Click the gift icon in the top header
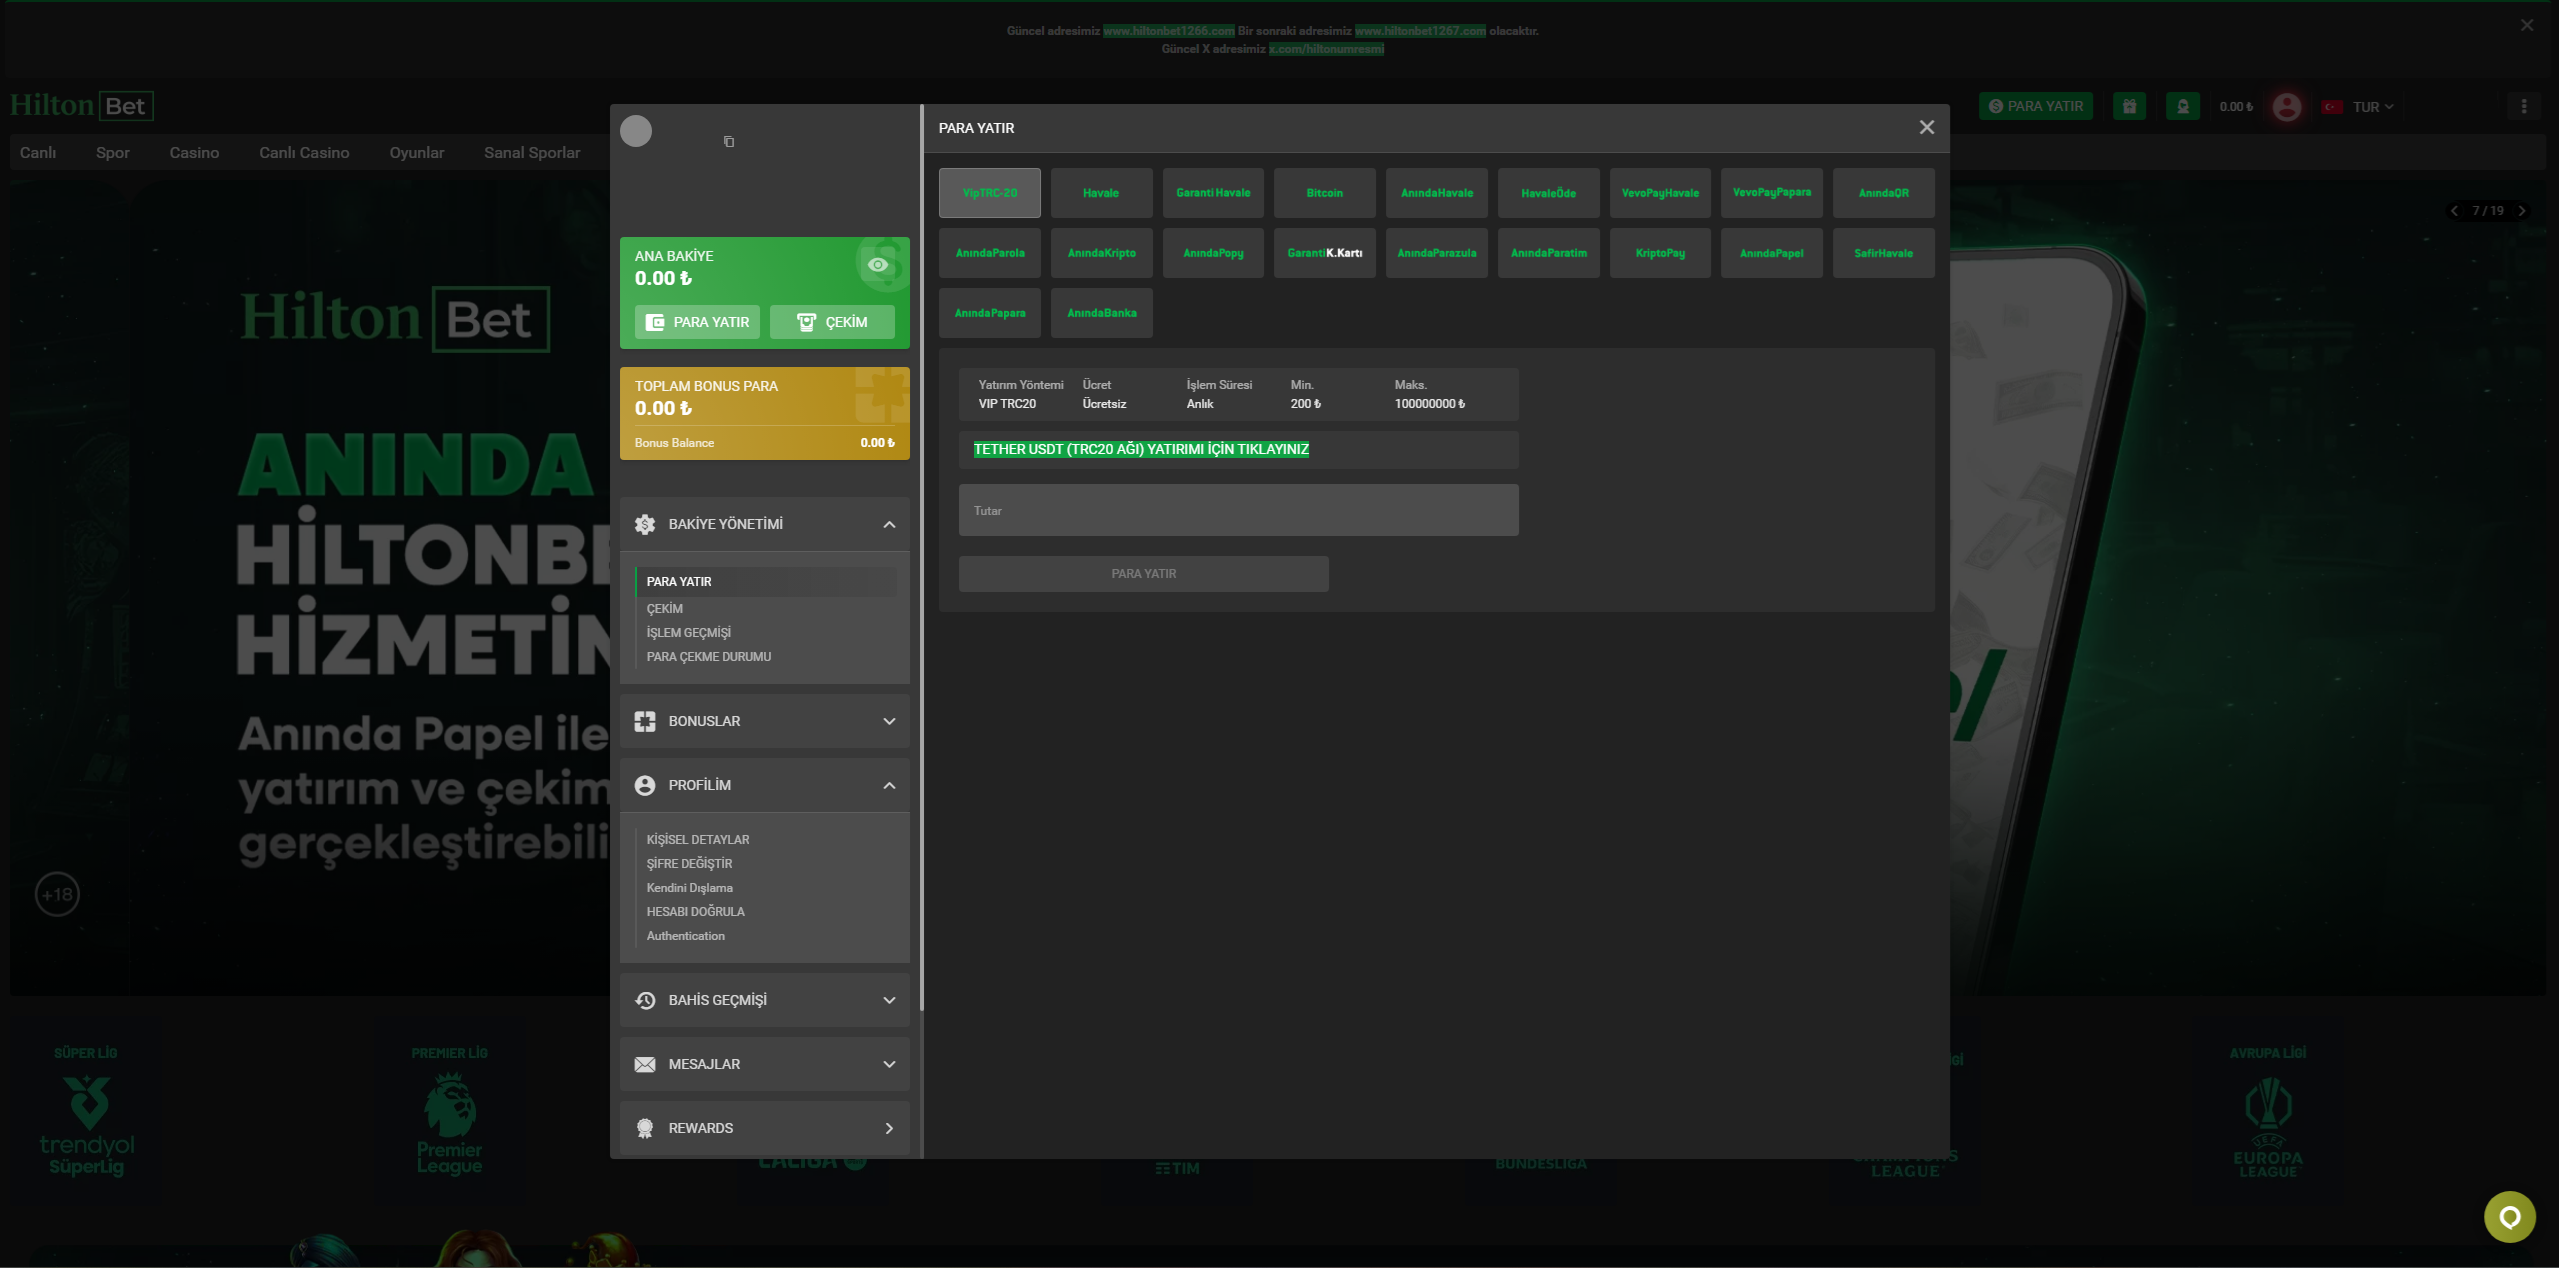The height and width of the screenshot is (1268, 2559). point(2130,106)
